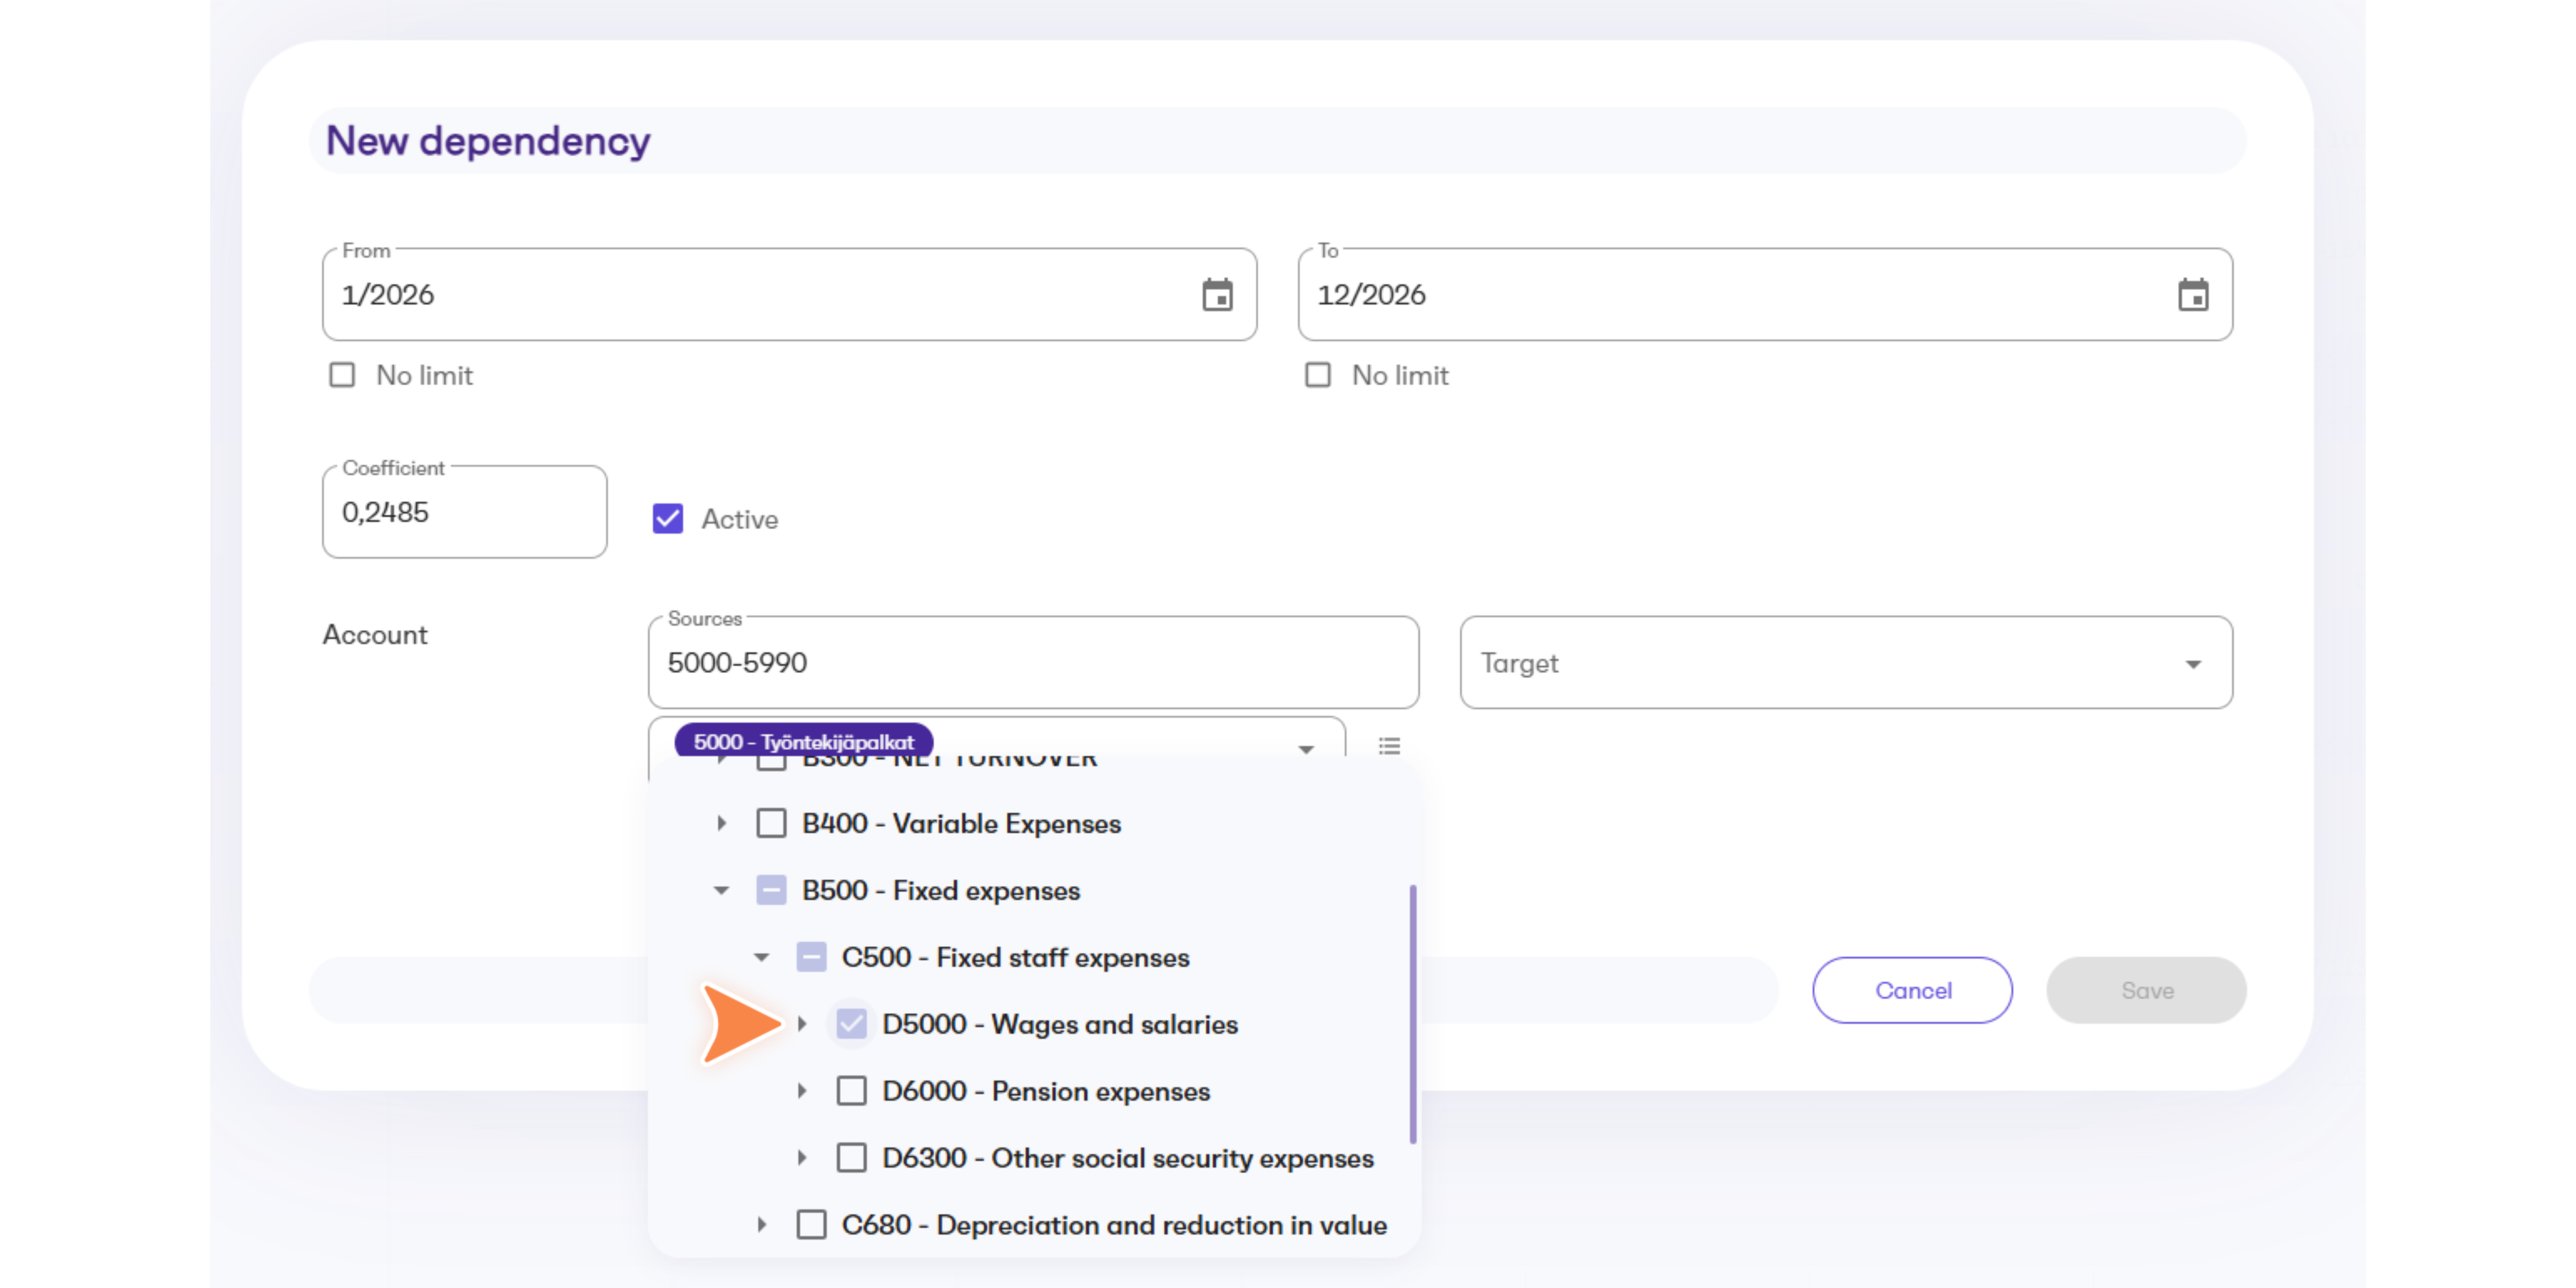This screenshot has height=1288, width=2576.
Task: Check D6300 - Other social security expenses checkbox
Action: tap(851, 1158)
